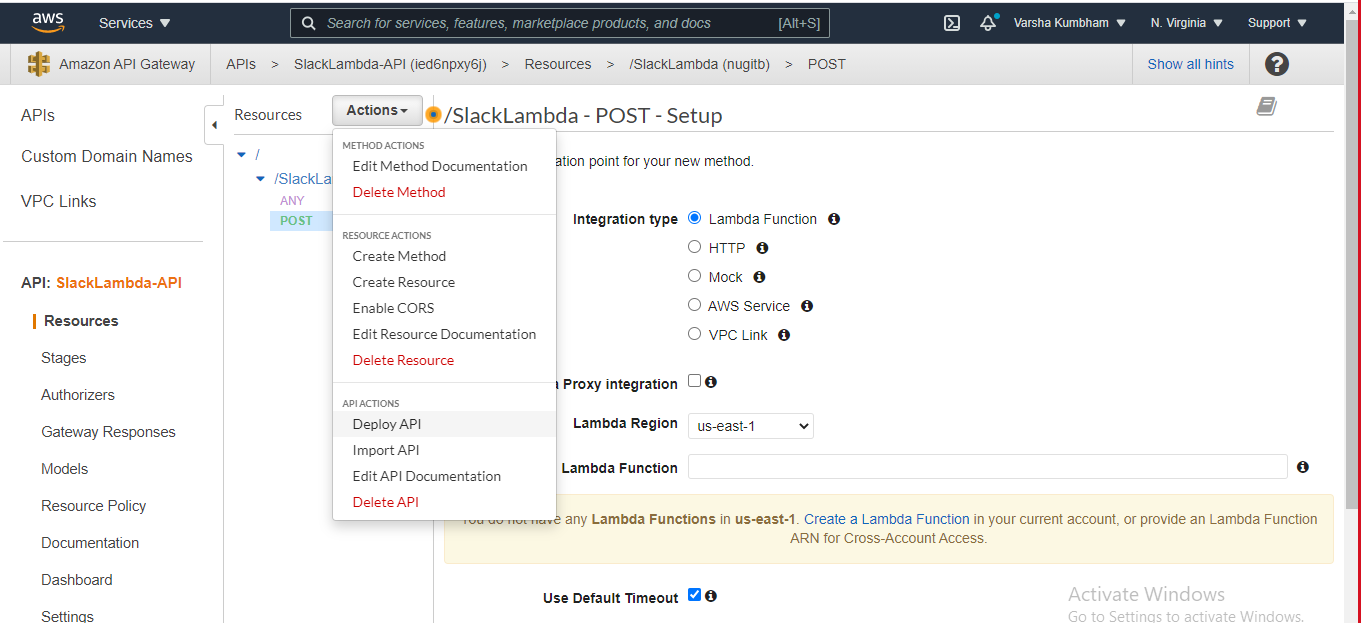The image size is (1361, 623).
Task: Choose Delete API from menu
Action: (385, 502)
